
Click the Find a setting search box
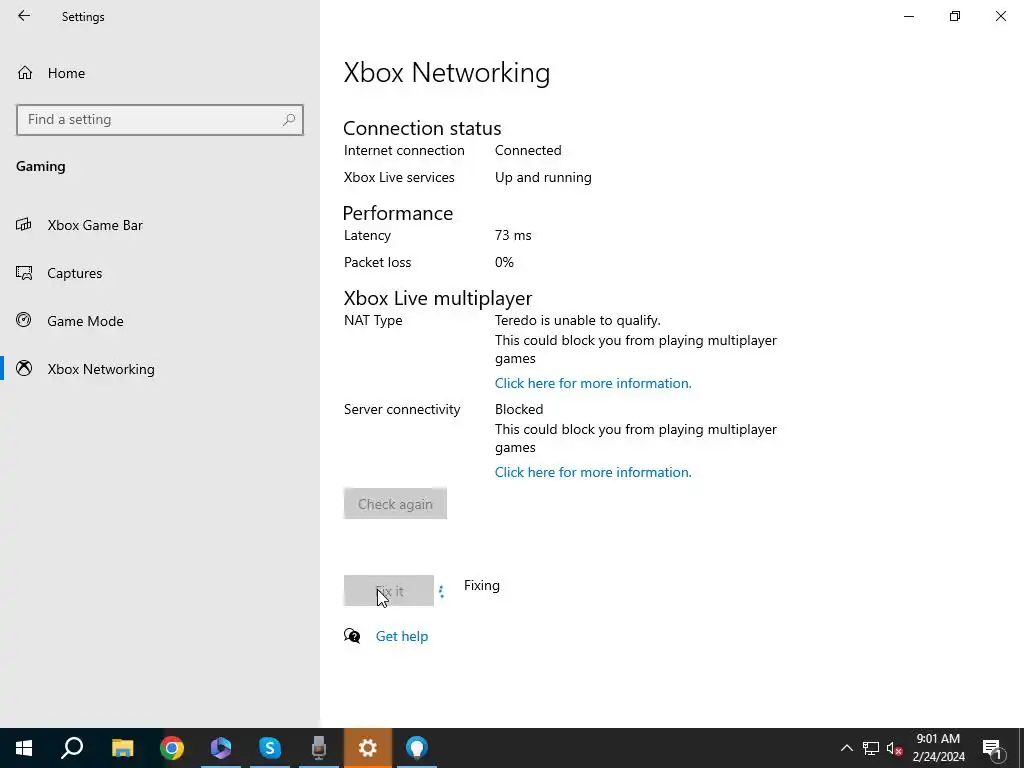(160, 120)
